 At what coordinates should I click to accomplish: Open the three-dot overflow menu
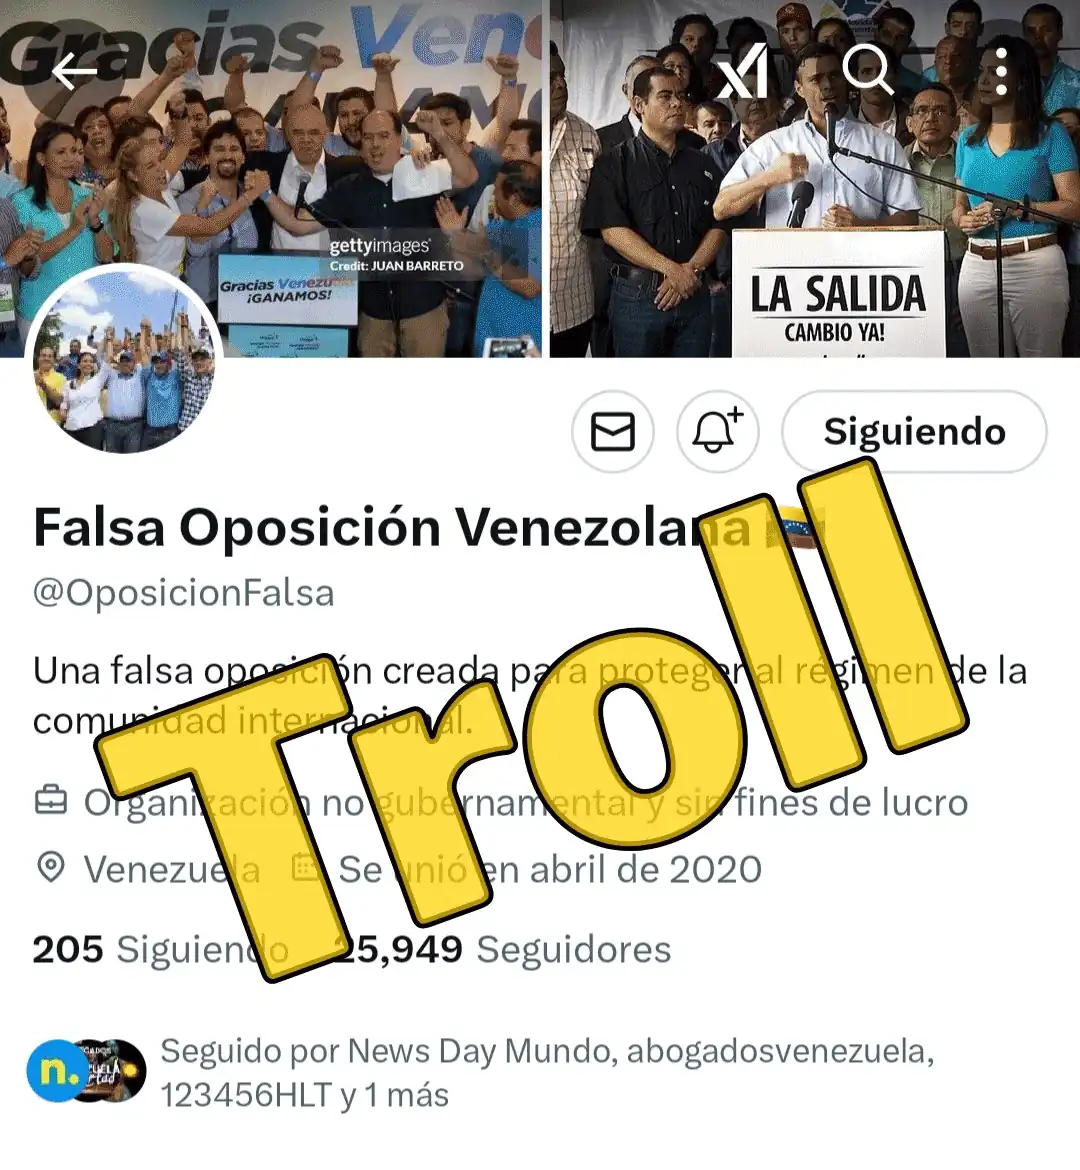(1001, 72)
